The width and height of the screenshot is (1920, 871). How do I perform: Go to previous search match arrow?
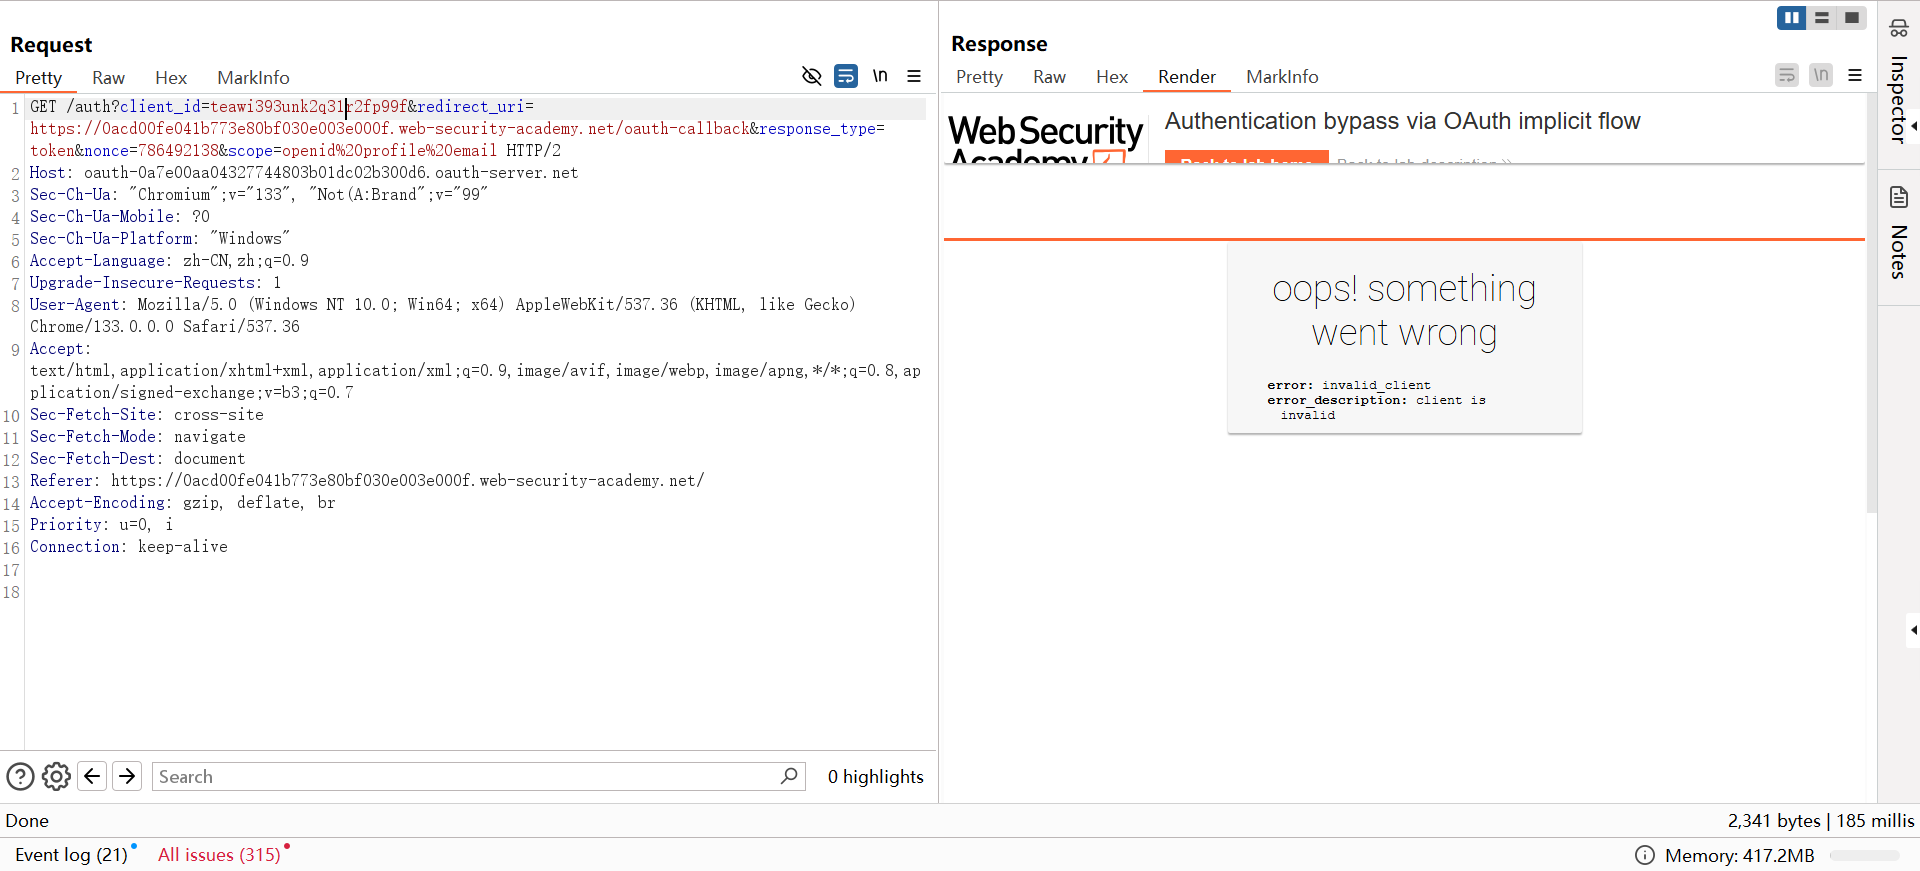(x=92, y=777)
